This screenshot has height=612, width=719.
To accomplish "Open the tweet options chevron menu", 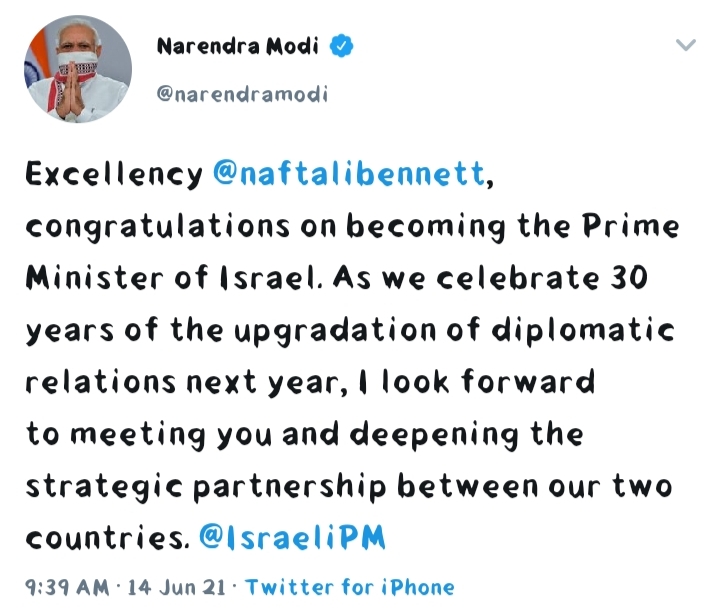I will tap(686, 45).
